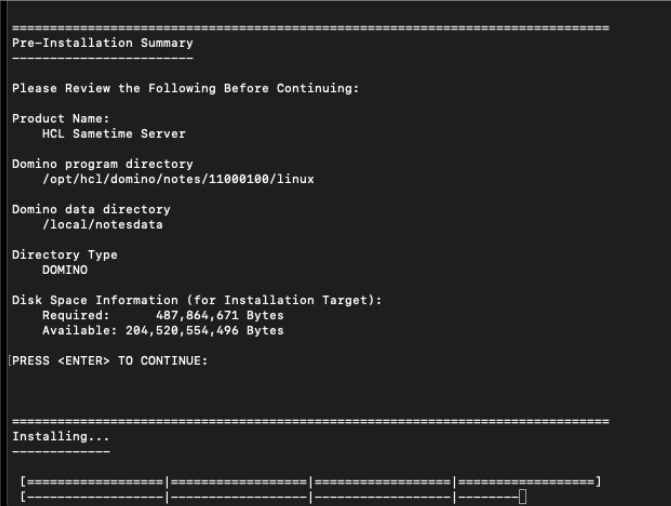This screenshot has width=671, height=506.
Task: Click the 'Disk Space Information' line
Action: point(197,300)
